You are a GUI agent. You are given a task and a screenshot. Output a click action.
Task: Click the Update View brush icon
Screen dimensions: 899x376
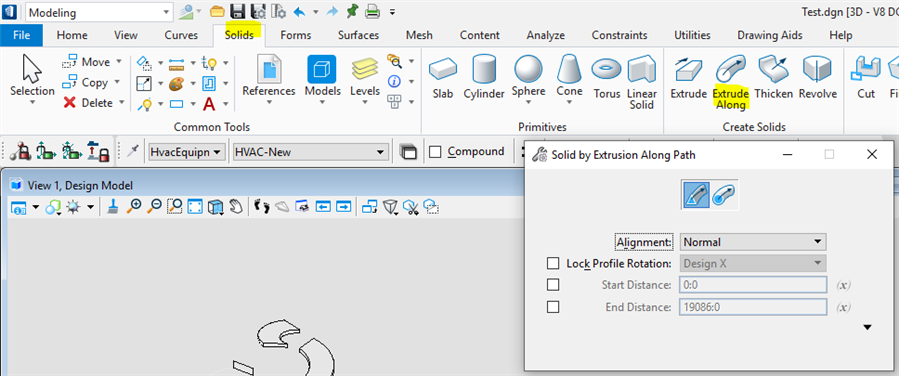pyautogui.click(x=114, y=206)
